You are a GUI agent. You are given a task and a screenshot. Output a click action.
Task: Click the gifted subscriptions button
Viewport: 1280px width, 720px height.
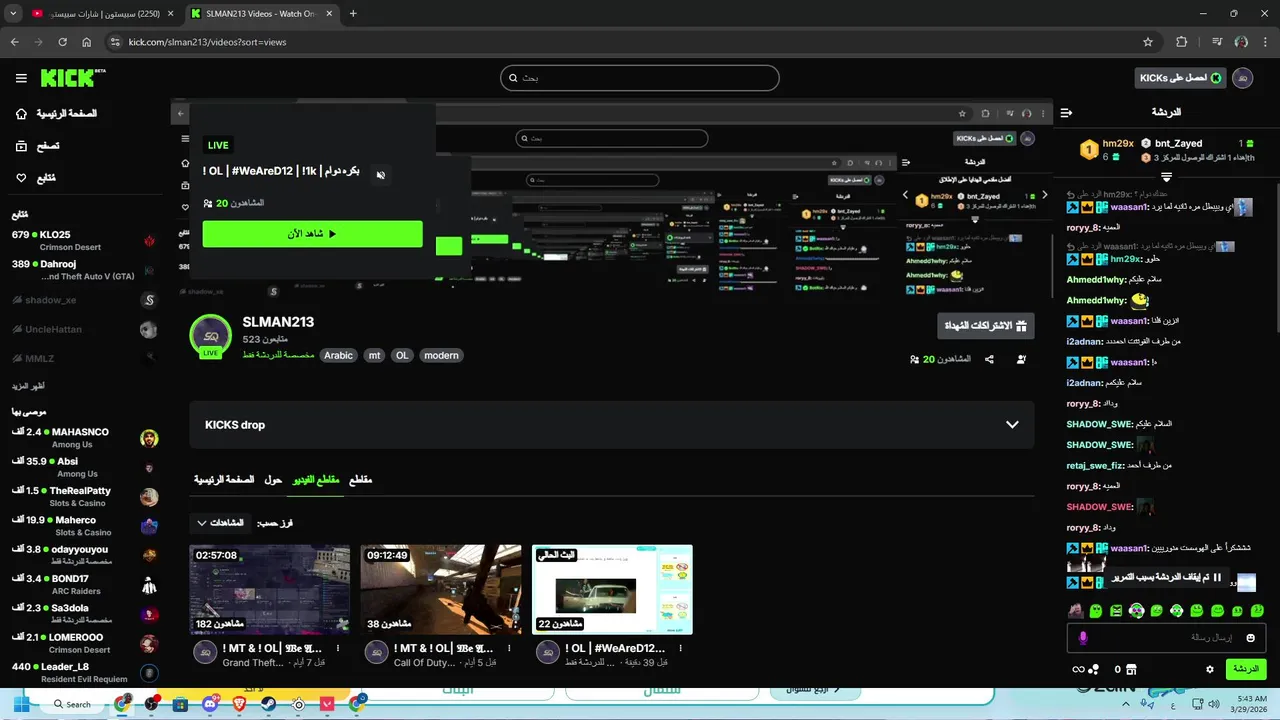click(986, 326)
